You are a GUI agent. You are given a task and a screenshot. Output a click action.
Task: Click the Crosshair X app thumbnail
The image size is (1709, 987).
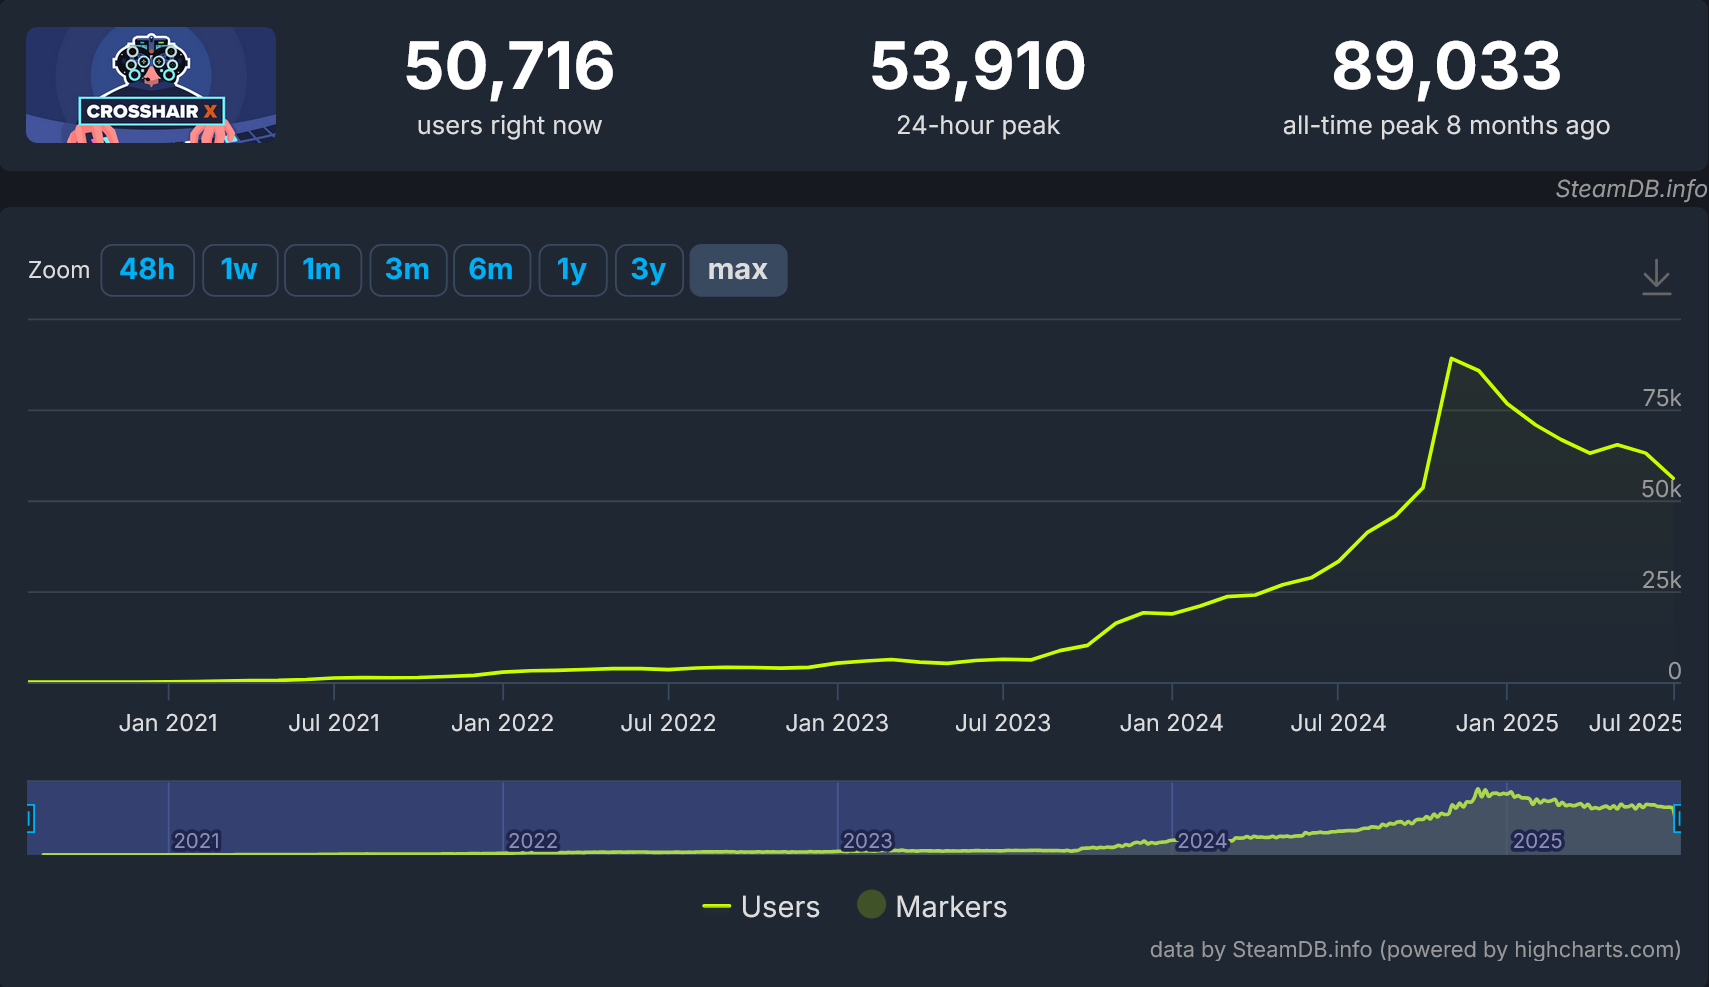[151, 85]
